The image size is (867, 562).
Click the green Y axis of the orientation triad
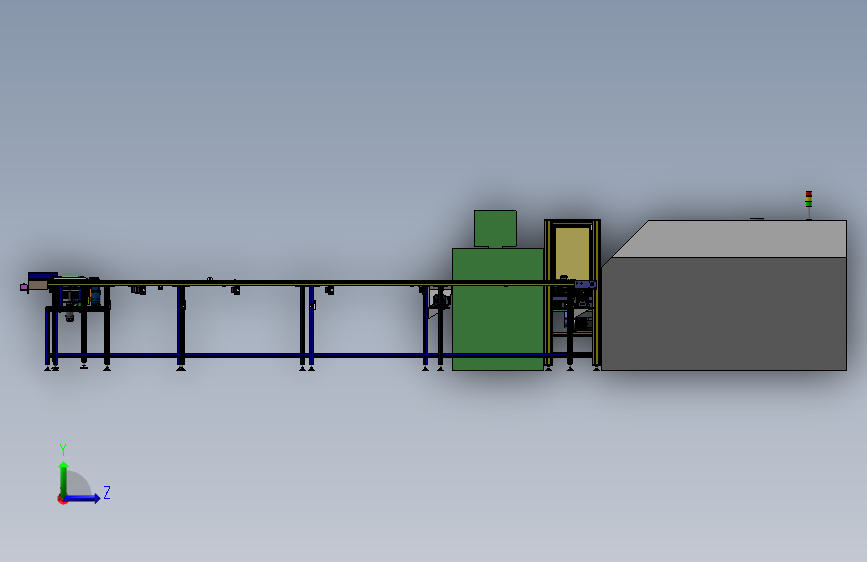click(x=64, y=478)
